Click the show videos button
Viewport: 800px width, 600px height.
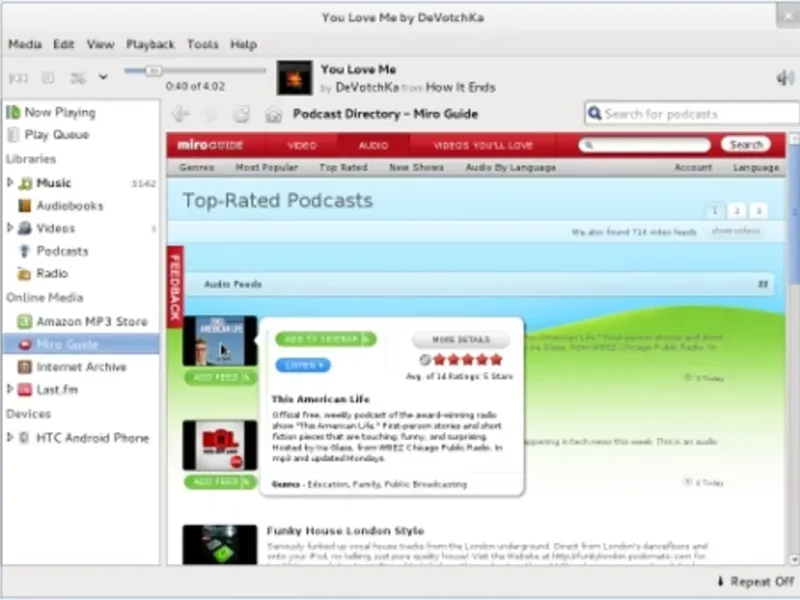click(736, 231)
